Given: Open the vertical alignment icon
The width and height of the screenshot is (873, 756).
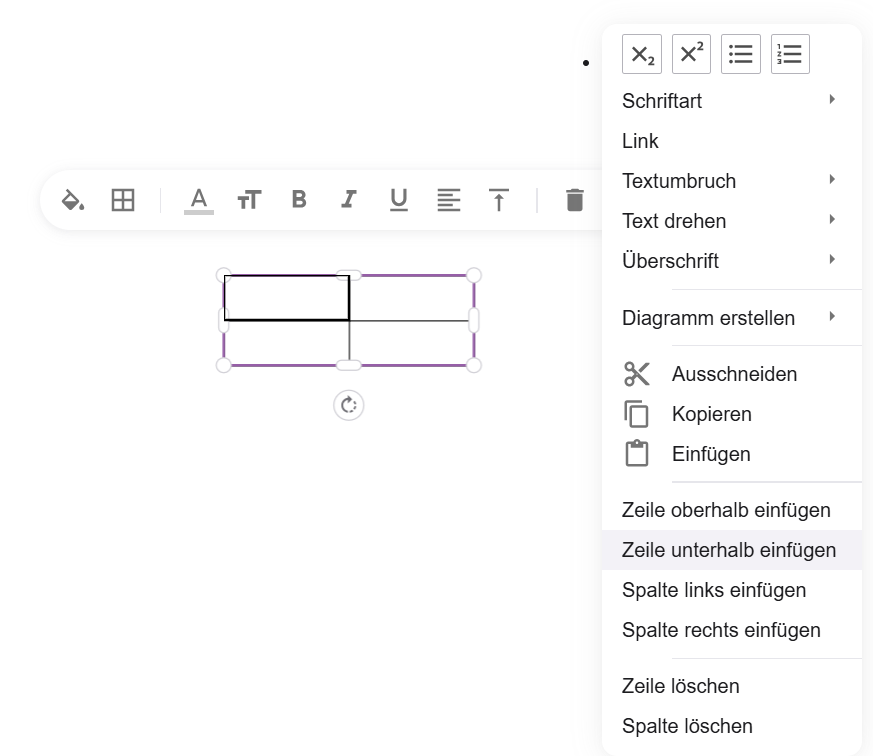Looking at the screenshot, I should [x=499, y=200].
